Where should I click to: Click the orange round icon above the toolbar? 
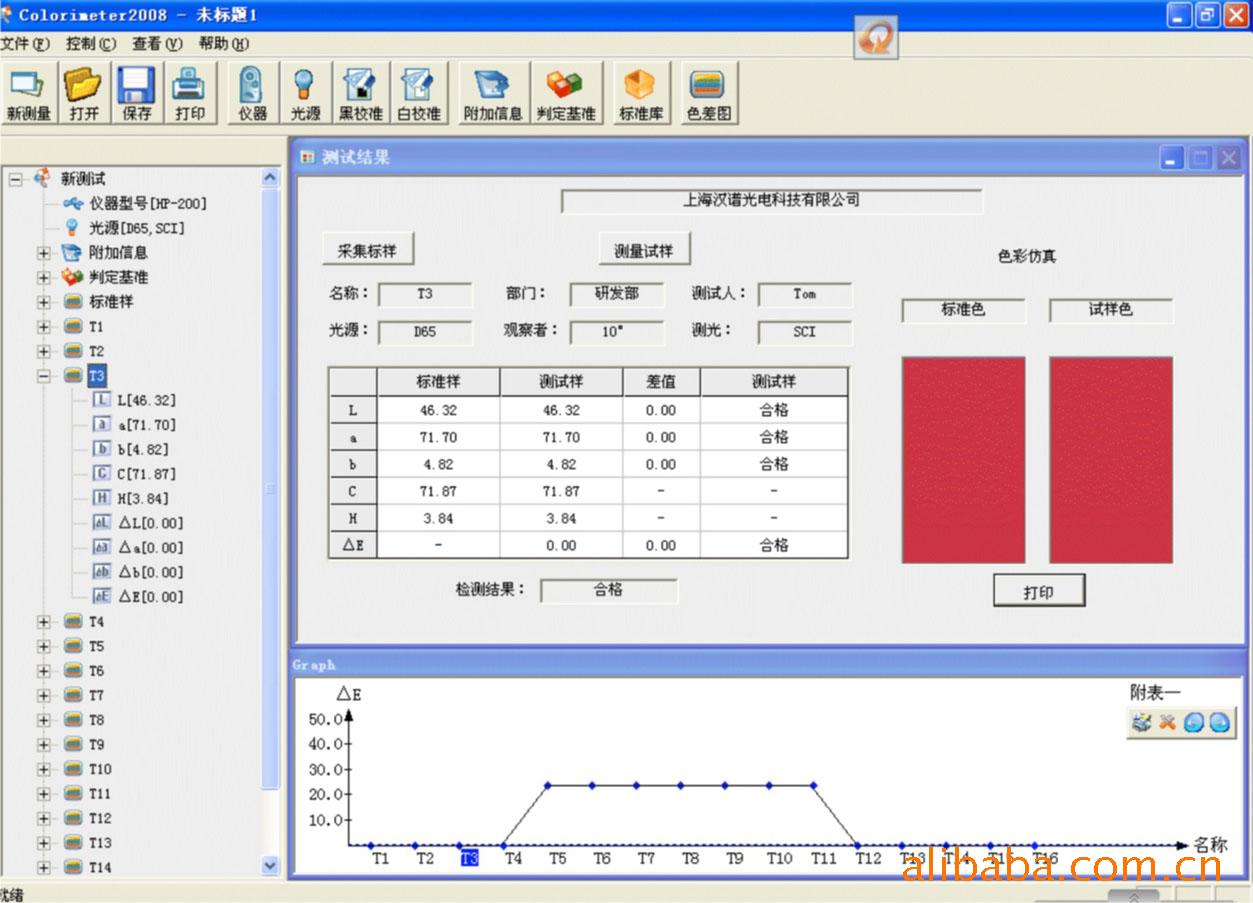pos(877,38)
